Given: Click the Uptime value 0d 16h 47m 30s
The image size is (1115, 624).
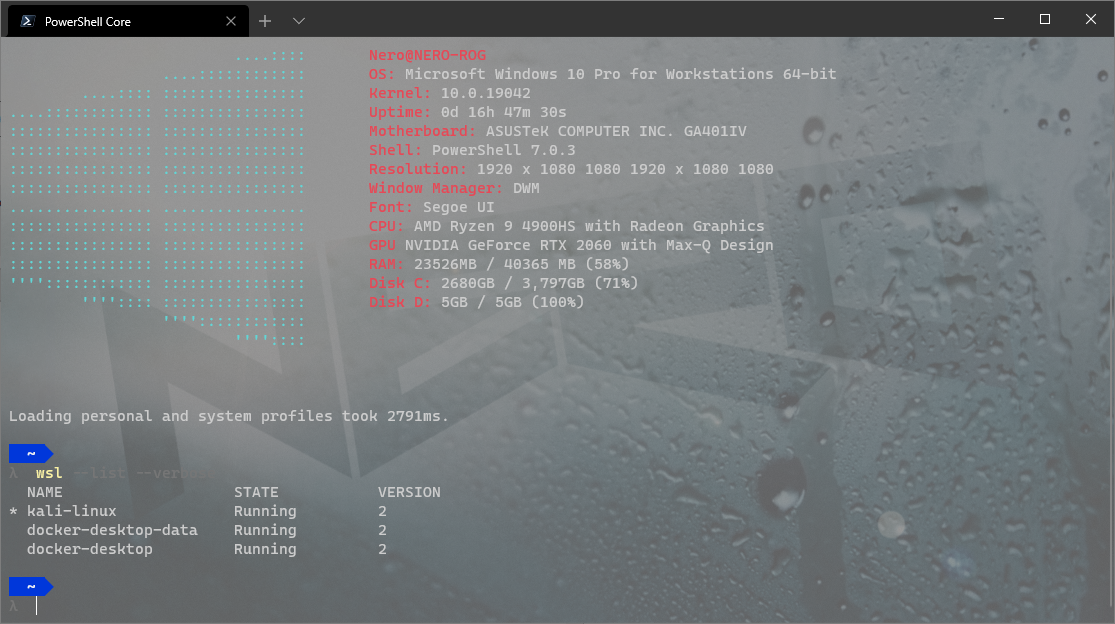Looking at the screenshot, I should (503, 112).
